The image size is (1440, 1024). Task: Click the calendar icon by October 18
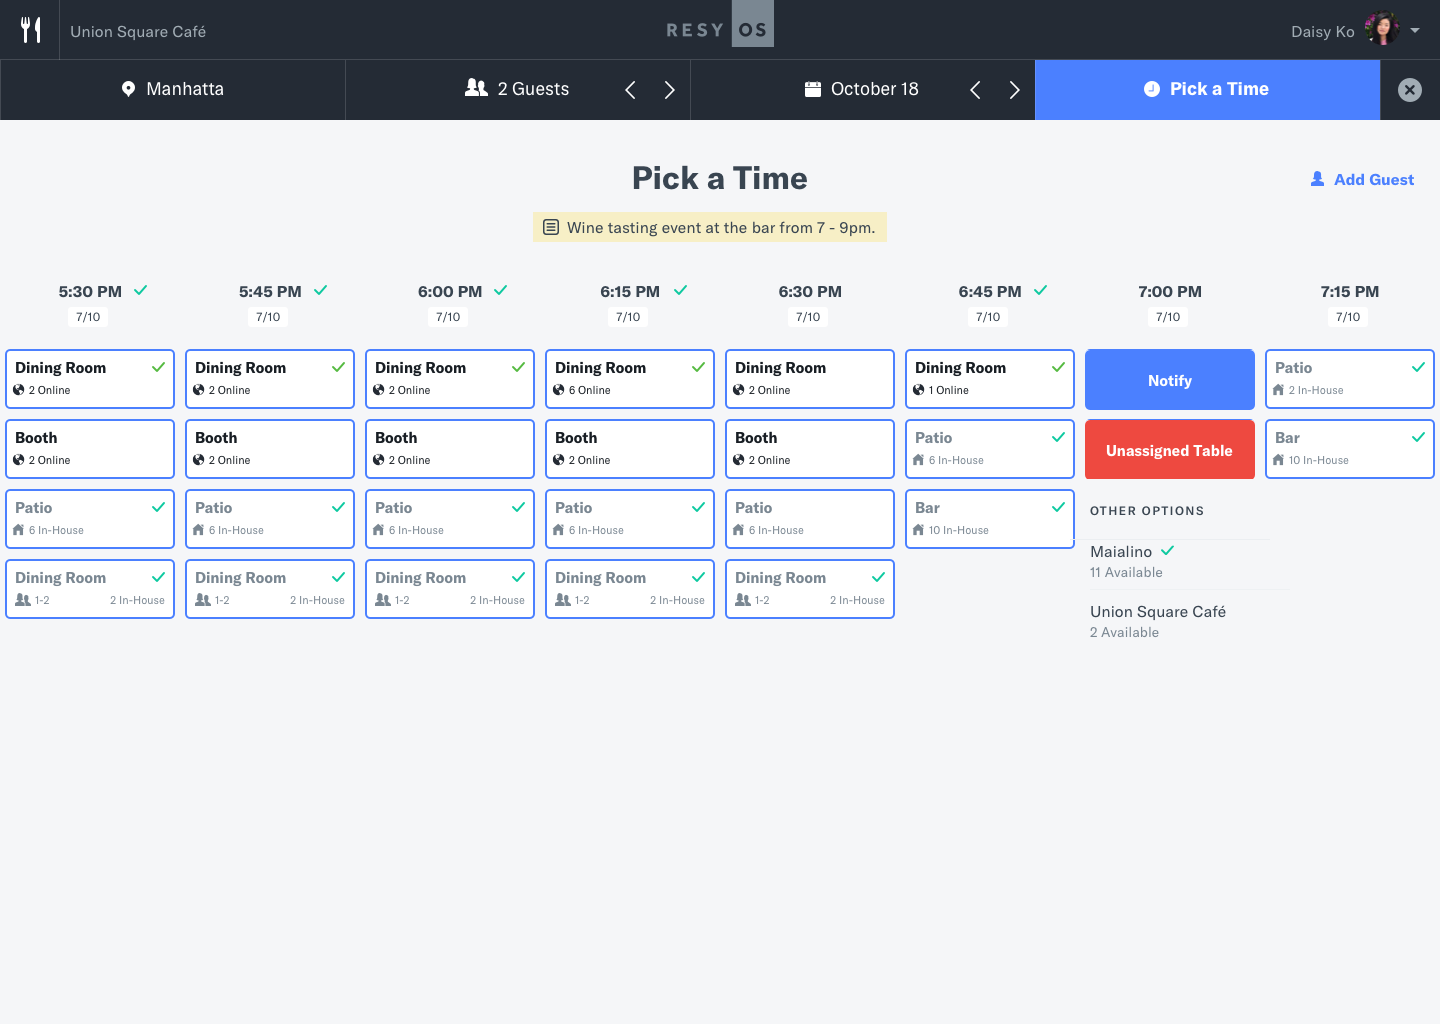click(813, 89)
